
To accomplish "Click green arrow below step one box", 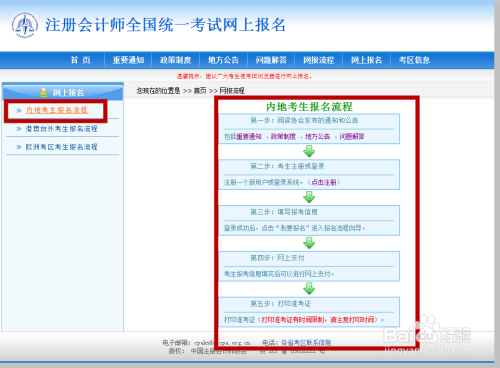I will [x=309, y=151].
